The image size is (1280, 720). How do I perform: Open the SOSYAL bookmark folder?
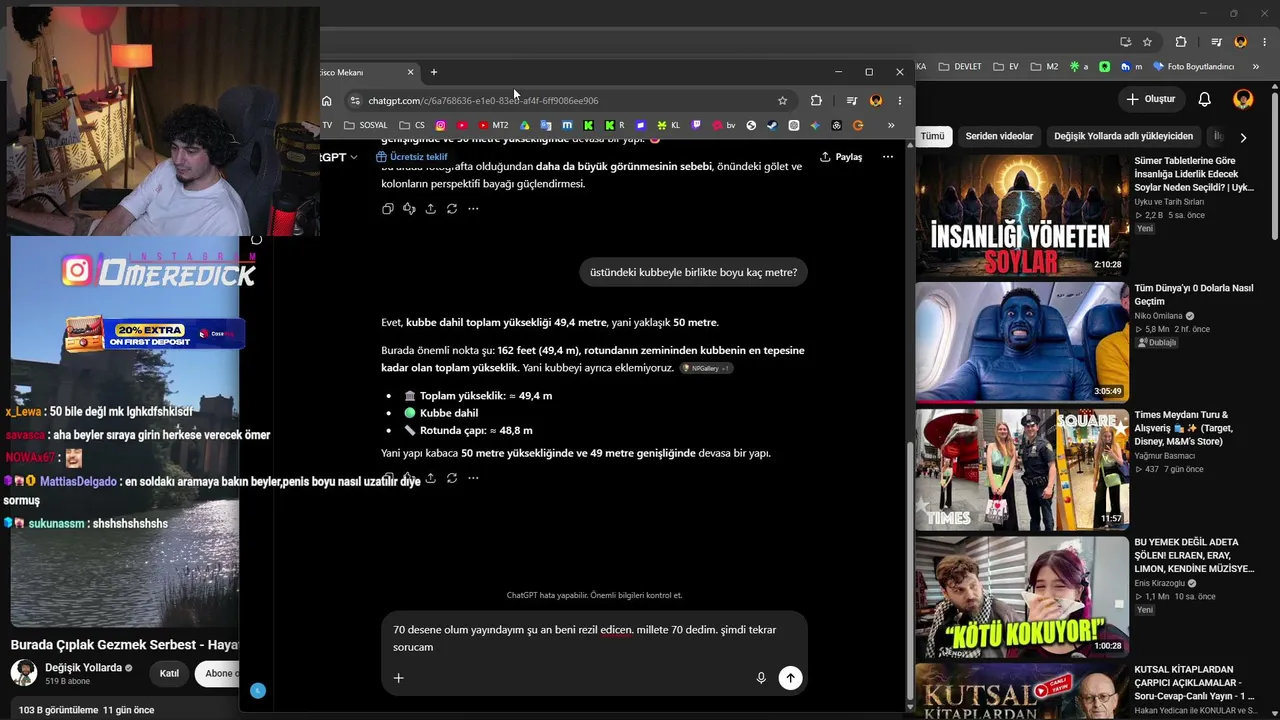365,125
